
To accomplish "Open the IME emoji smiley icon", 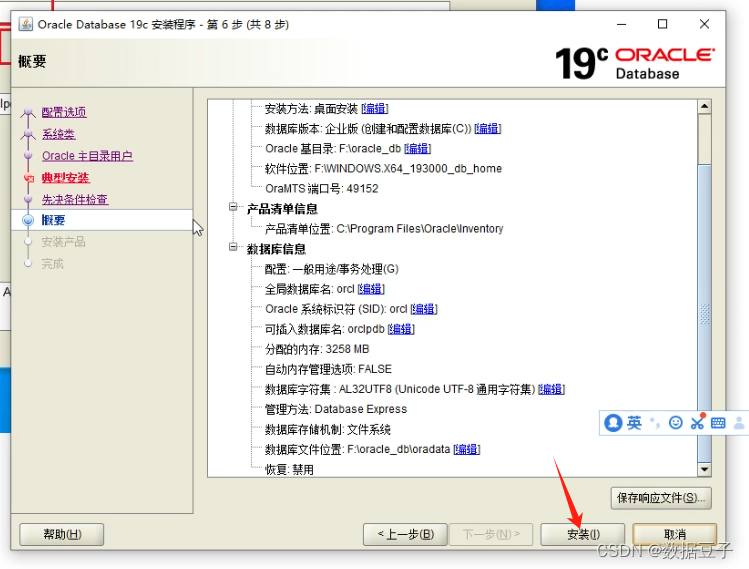I will coord(675,423).
